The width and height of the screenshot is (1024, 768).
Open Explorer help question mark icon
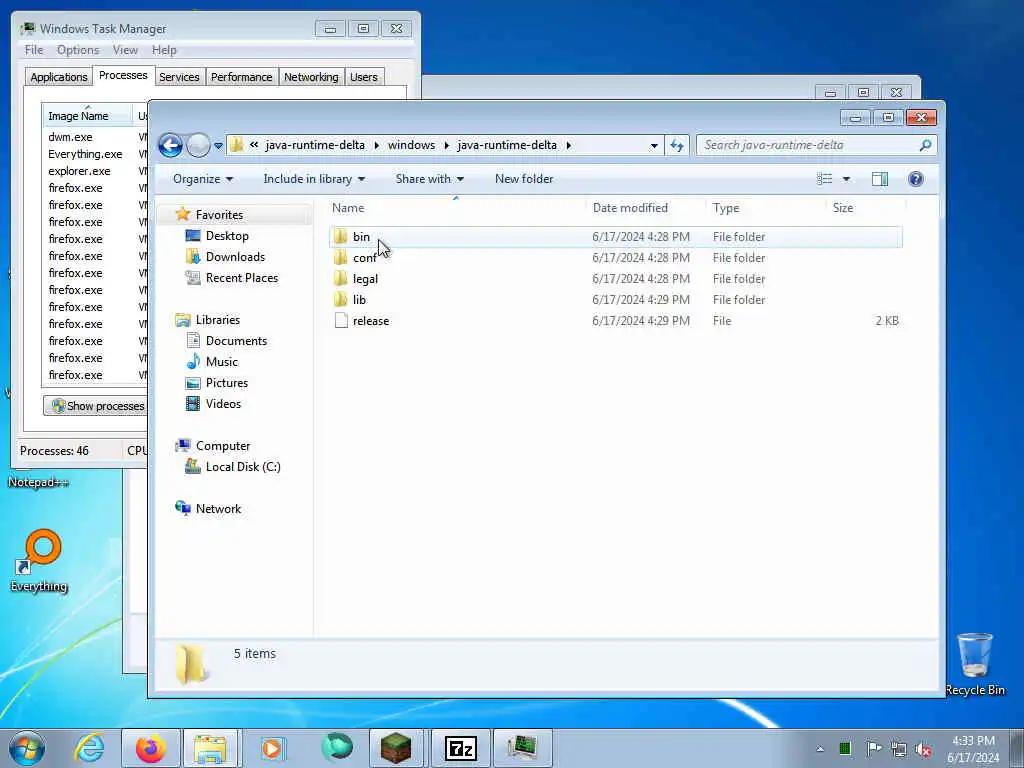[x=916, y=179]
